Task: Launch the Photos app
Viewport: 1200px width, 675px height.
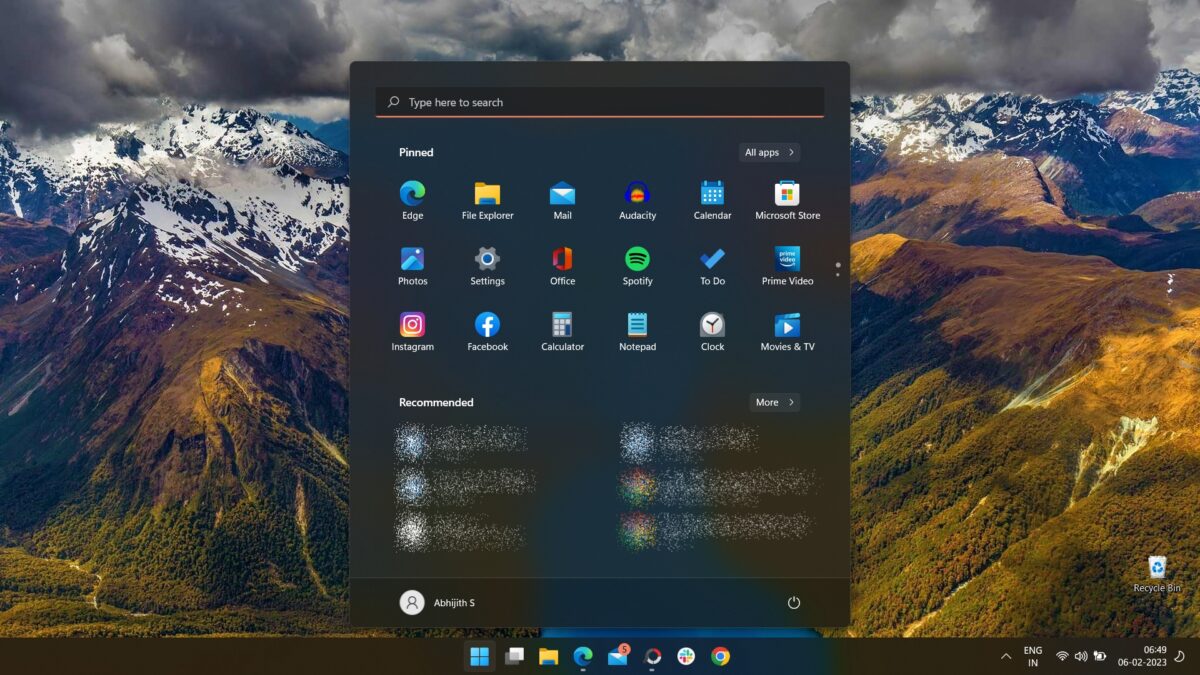Action: tap(412, 266)
